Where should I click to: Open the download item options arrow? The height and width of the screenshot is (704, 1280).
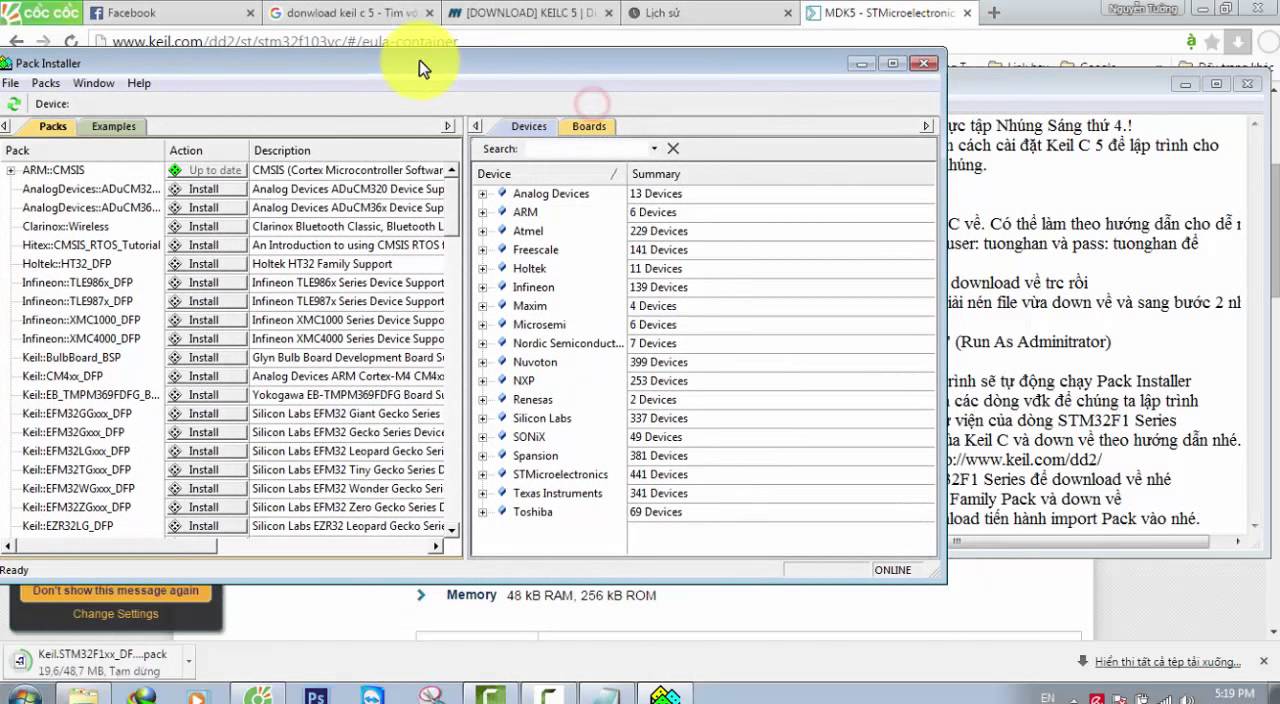188,661
